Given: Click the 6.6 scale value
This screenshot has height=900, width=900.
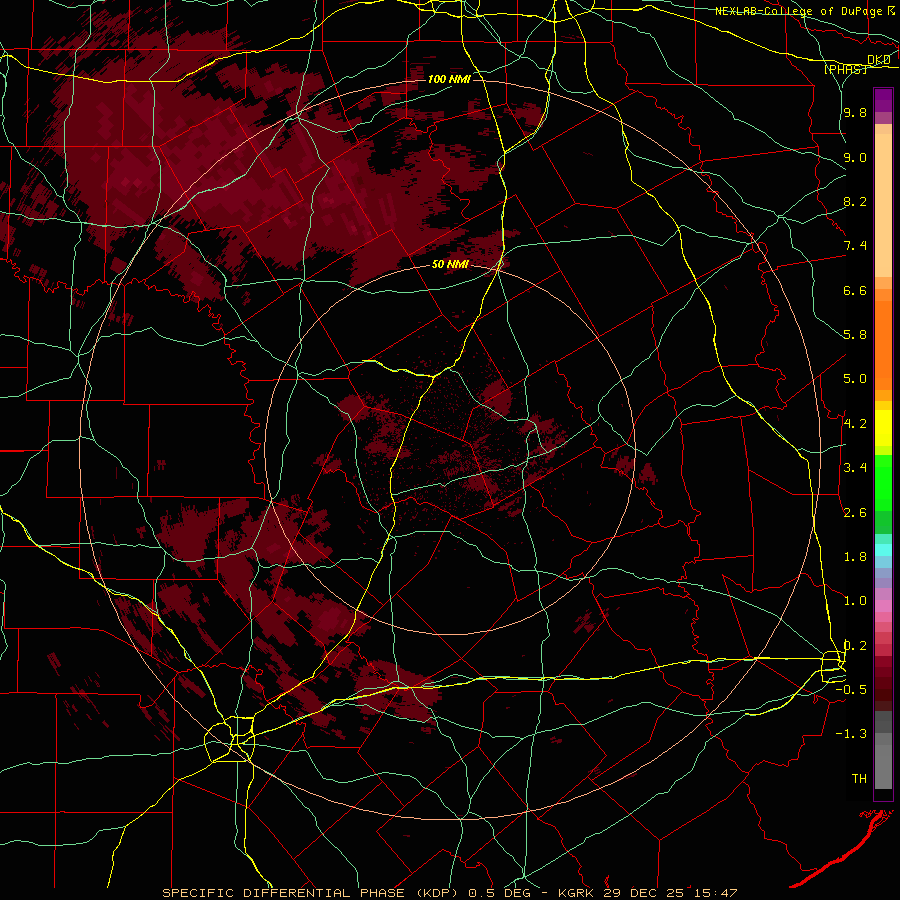Looking at the screenshot, I should pyautogui.click(x=855, y=290).
